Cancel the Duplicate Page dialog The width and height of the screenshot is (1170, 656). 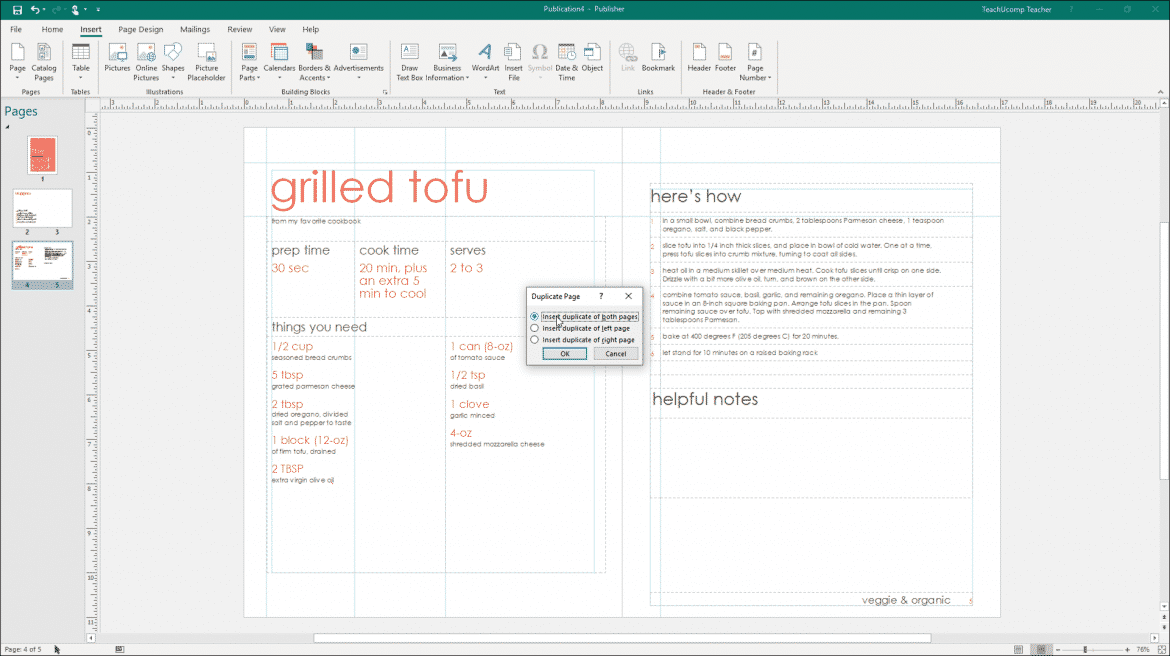[x=615, y=353]
